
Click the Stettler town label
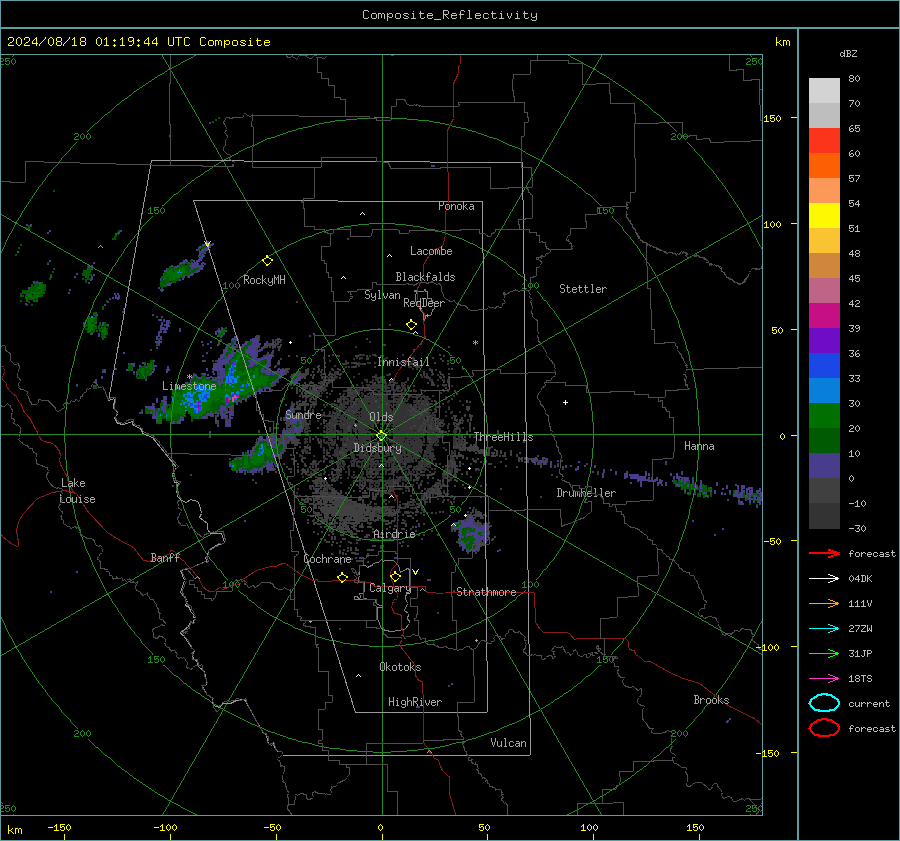click(583, 289)
